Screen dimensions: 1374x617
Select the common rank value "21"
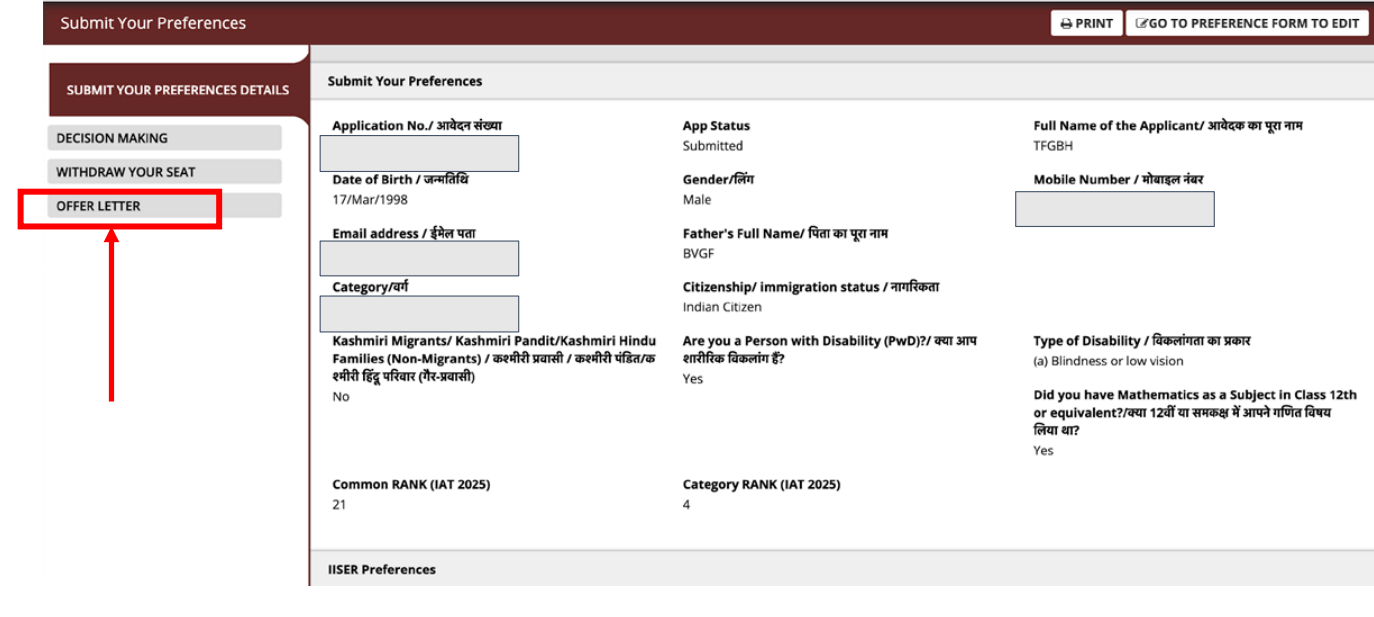point(339,505)
